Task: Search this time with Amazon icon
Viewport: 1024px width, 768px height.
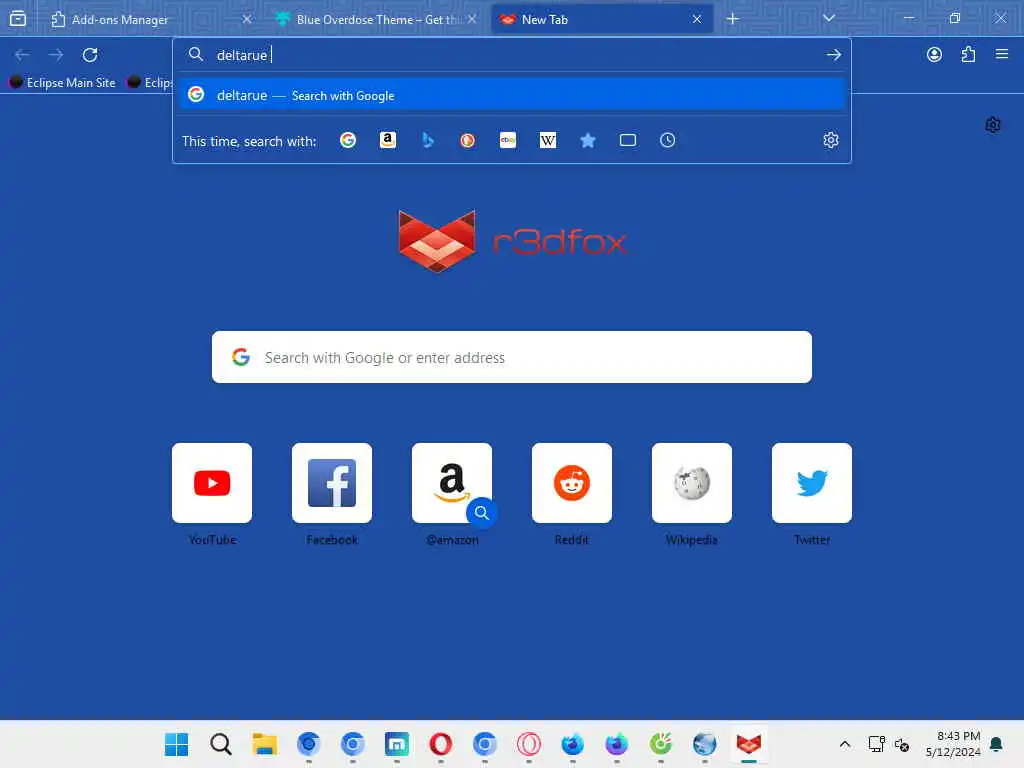Action: [388, 140]
